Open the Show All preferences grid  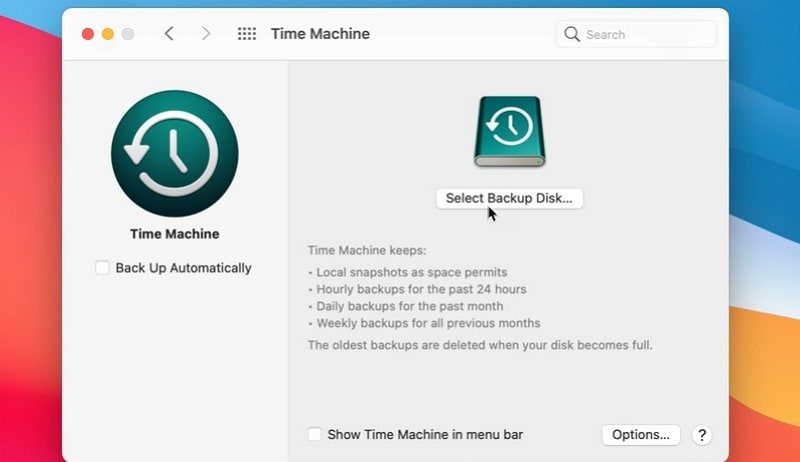(247, 34)
